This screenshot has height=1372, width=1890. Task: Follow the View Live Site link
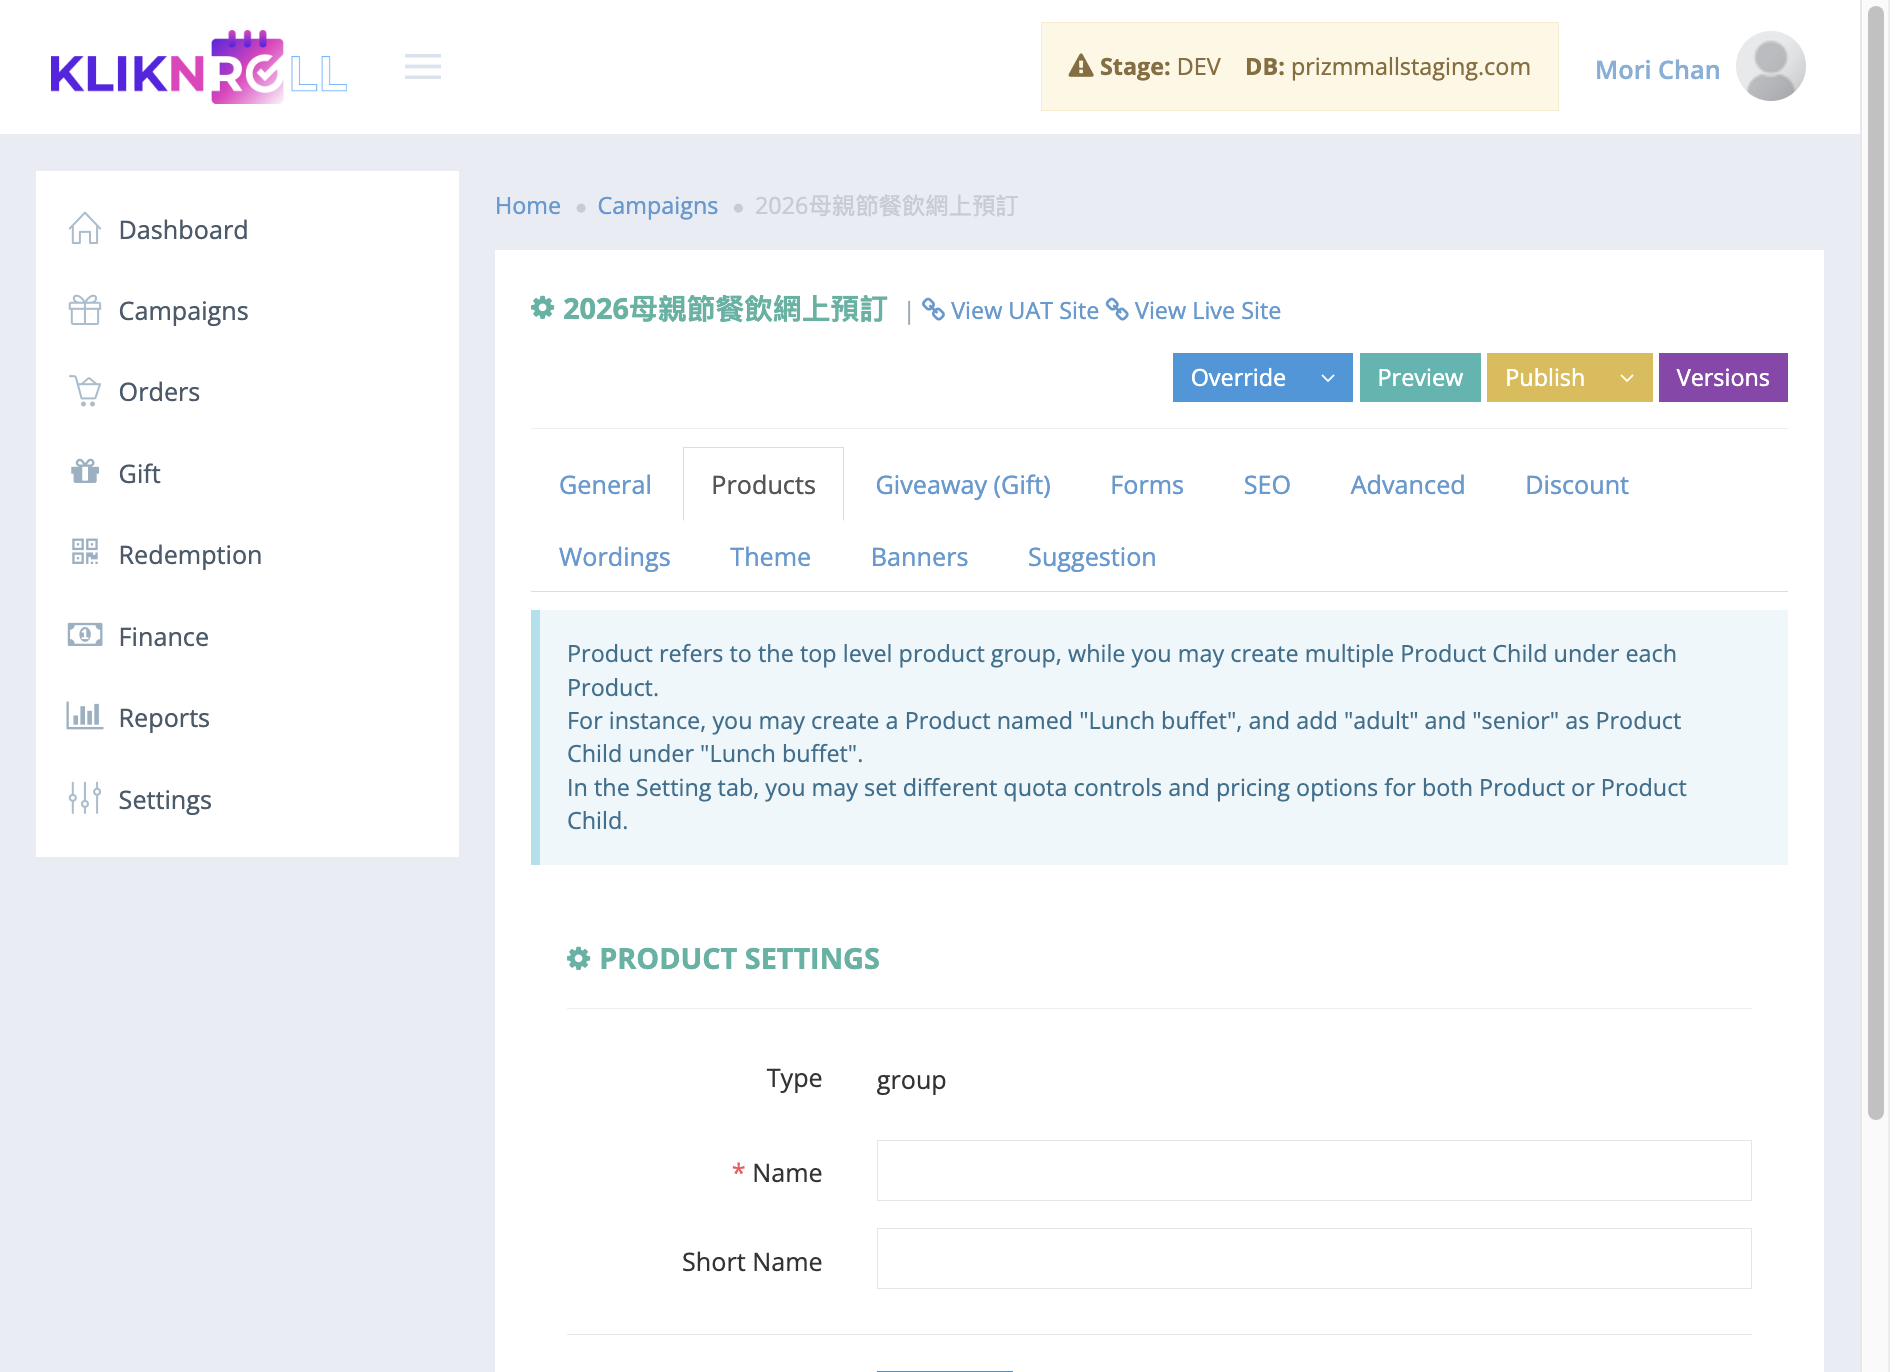tap(1207, 311)
